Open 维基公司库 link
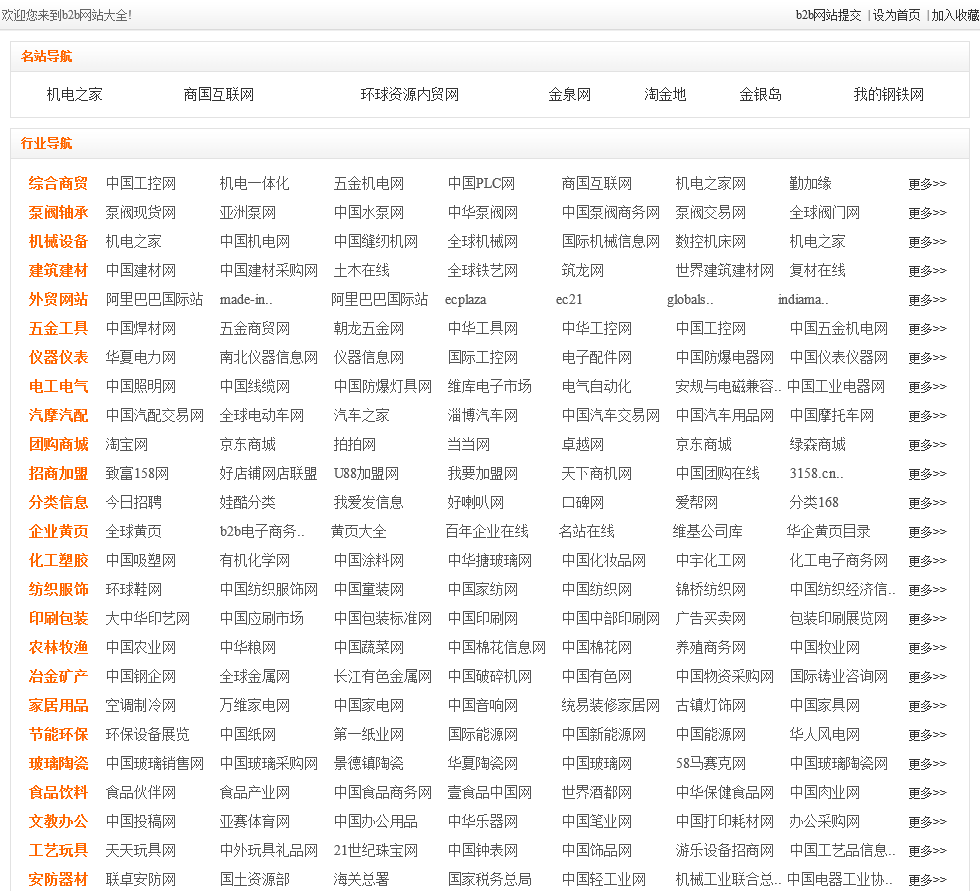Viewport: 980px width, 891px height. click(708, 531)
